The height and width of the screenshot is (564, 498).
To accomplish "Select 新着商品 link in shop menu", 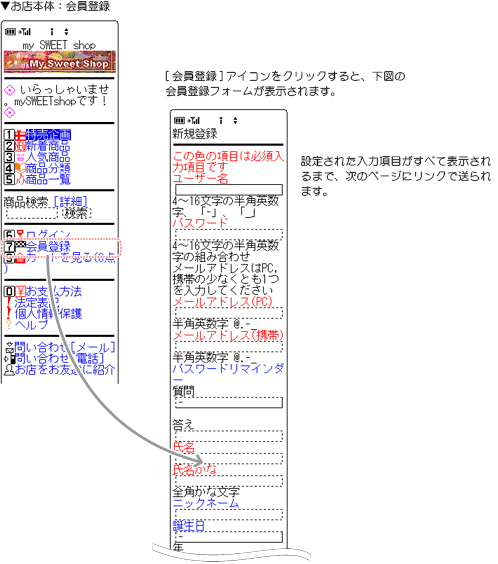I will [x=48, y=146].
